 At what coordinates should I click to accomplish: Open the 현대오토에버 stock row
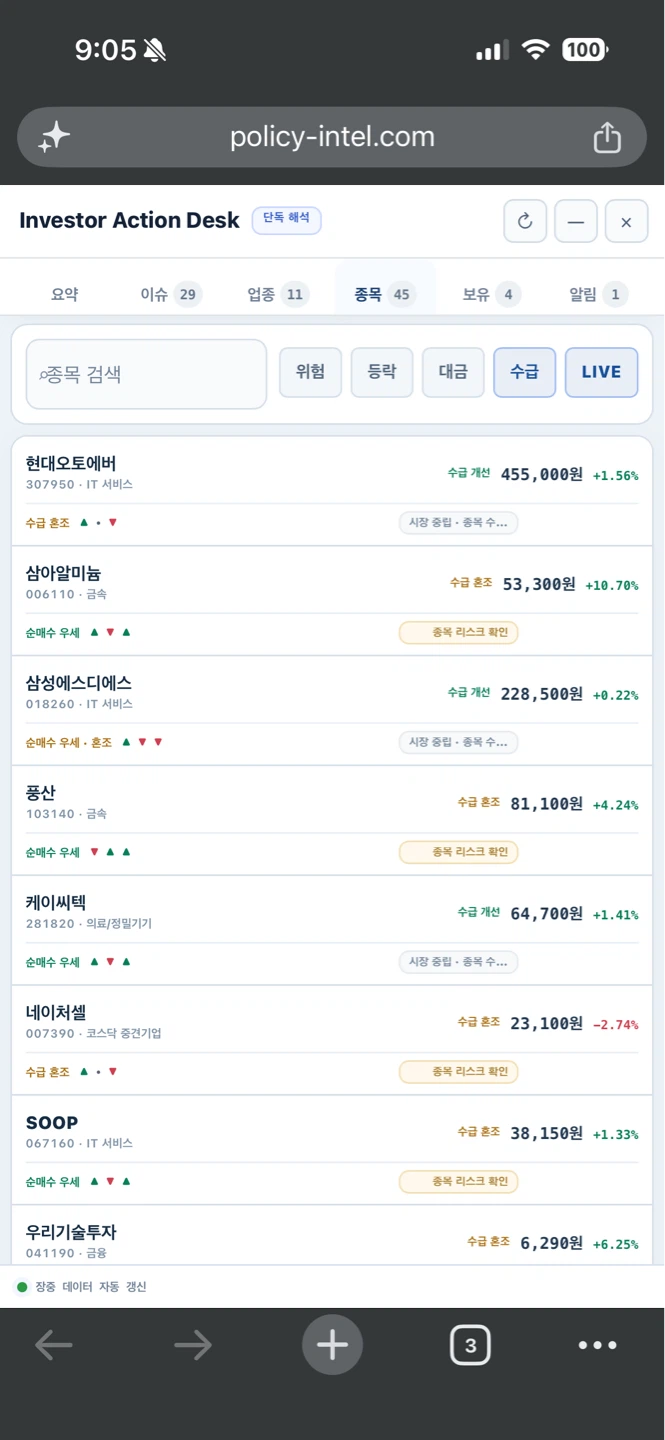point(332,491)
